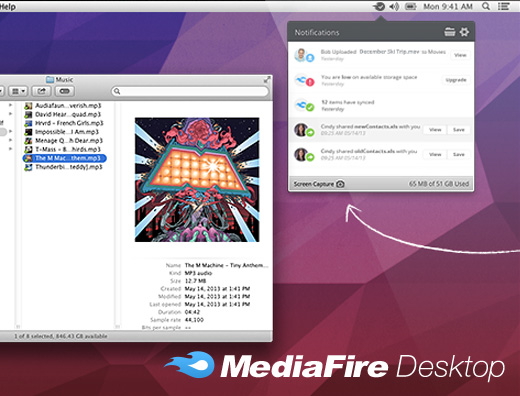The image size is (520, 396).
Task: Expand triangle beside the highlighted sidebar item
Action: (x=11, y=131)
